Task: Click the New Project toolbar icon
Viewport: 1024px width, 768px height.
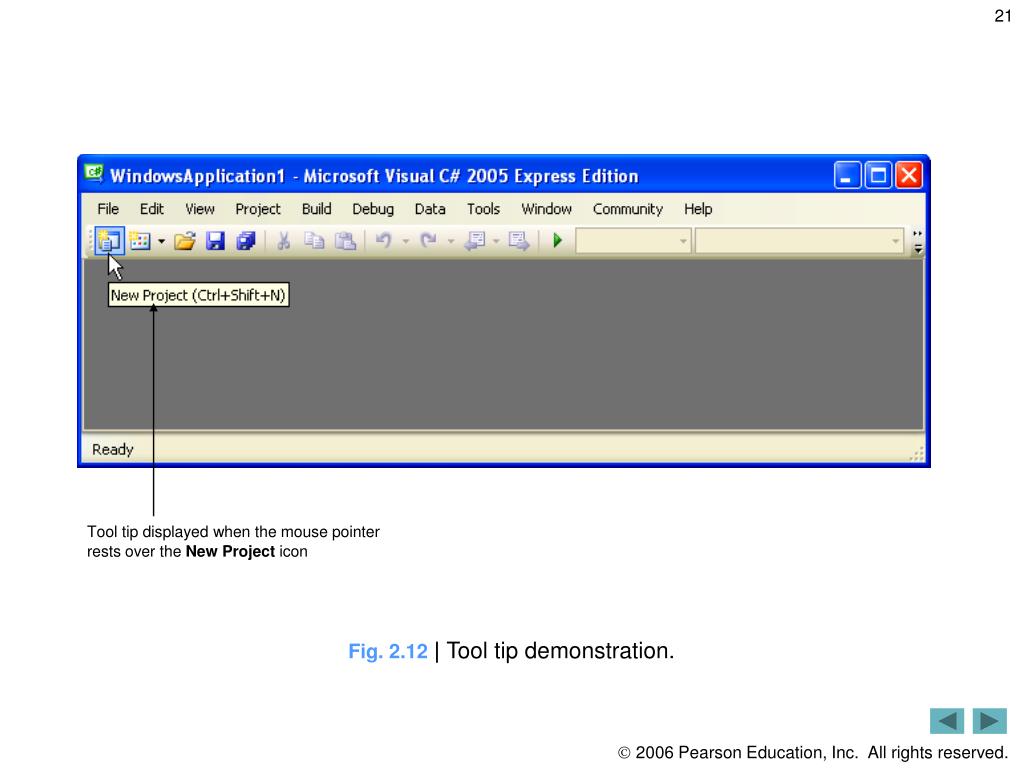Action: coord(109,241)
